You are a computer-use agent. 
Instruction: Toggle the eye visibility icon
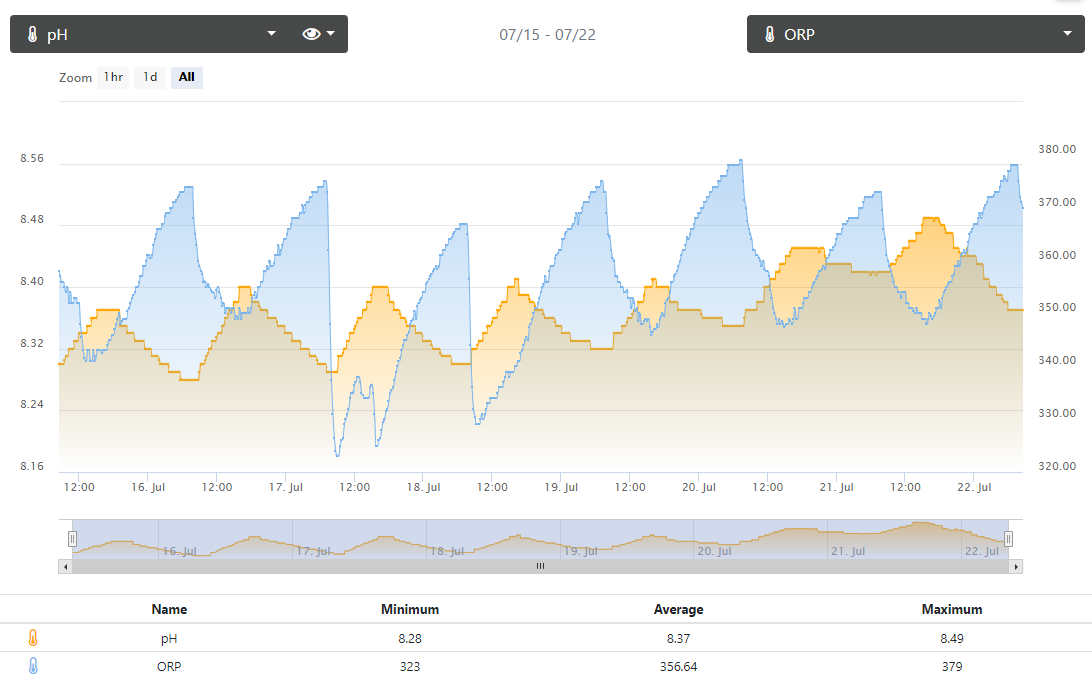[x=311, y=34]
